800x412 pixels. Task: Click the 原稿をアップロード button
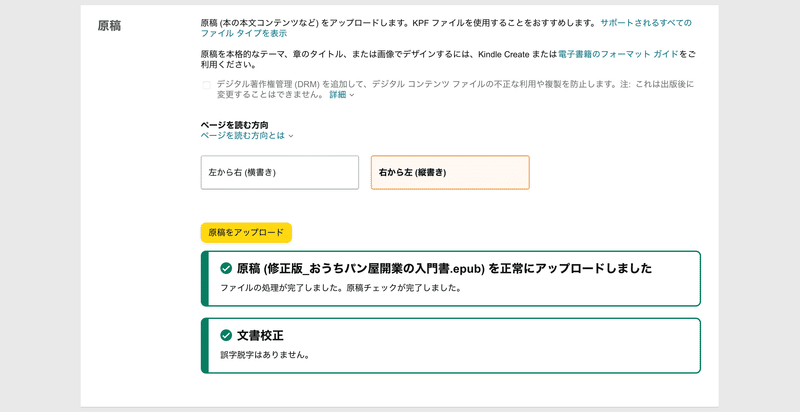pyautogui.click(x=246, y=233)
